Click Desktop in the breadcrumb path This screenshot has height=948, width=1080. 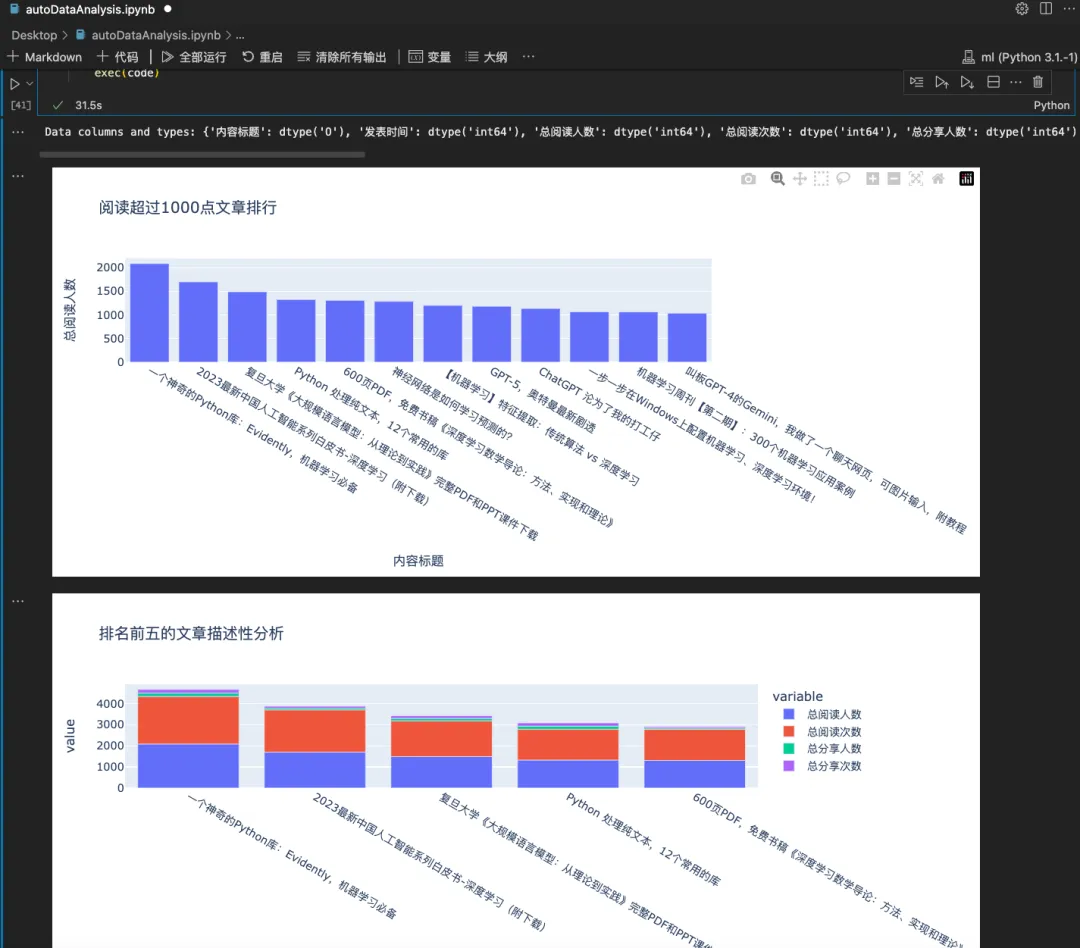click(x=34, y=35)
